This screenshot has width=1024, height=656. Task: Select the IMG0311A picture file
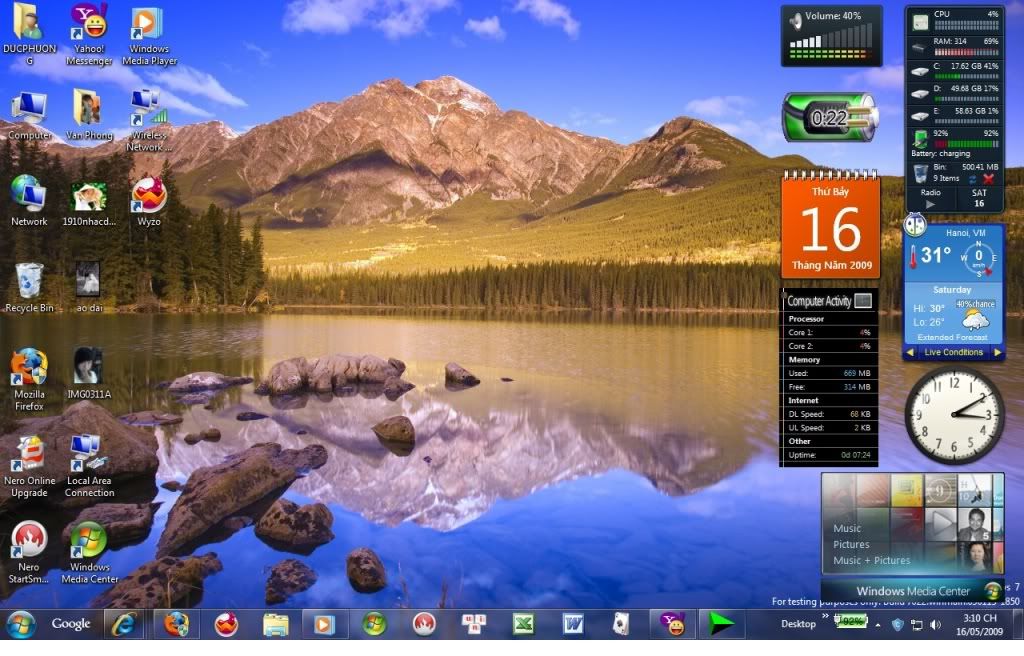point(89,374)
